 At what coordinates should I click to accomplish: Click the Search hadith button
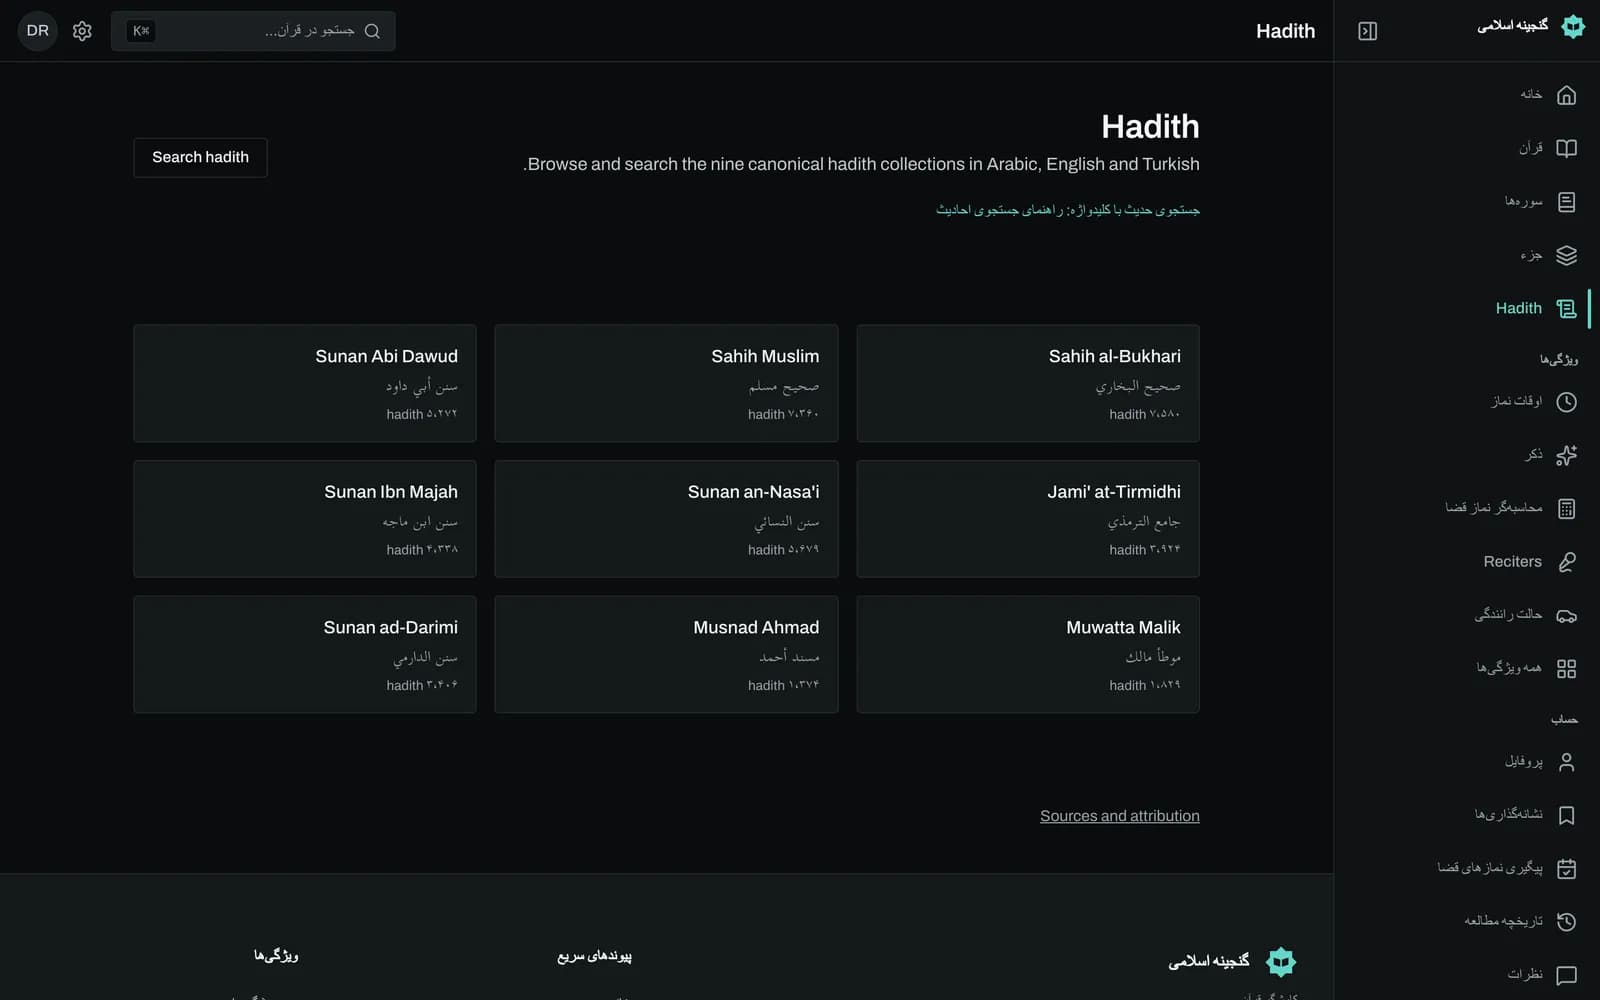(x=200, y=157)
